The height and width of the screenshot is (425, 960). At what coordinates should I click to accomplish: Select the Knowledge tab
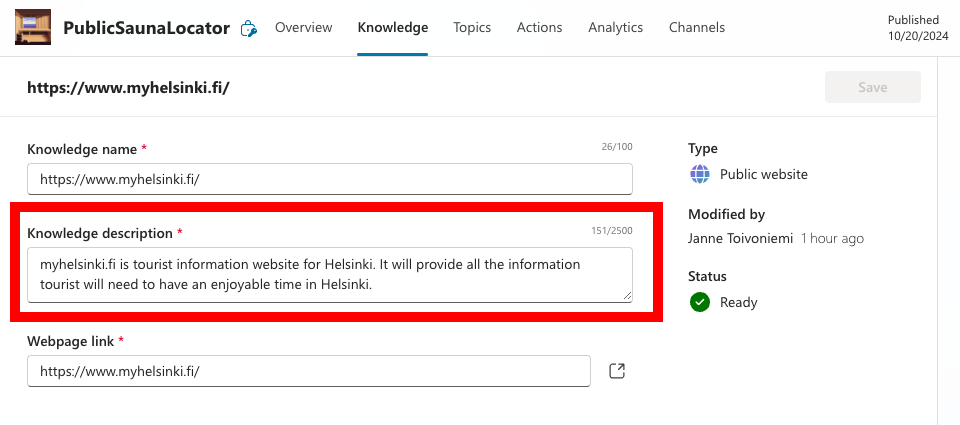click(392, 28)
